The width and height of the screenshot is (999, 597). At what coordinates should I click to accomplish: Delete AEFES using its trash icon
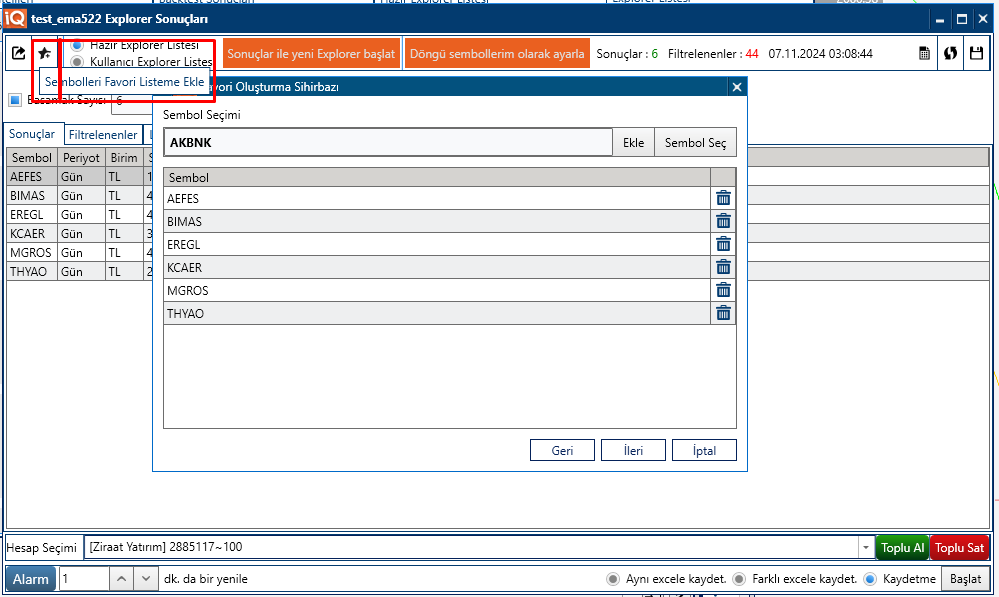pos(723,198)
